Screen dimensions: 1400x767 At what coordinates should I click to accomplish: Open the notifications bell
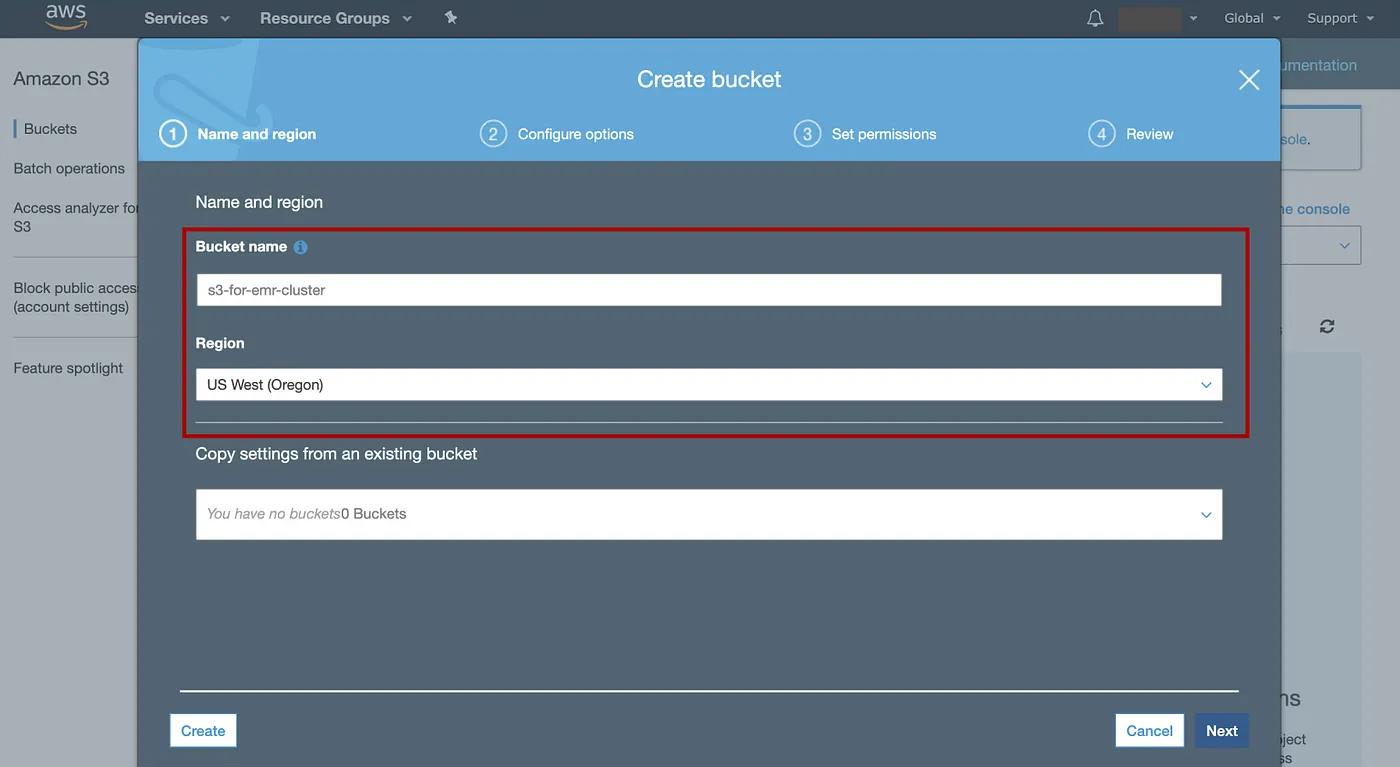1095,18
